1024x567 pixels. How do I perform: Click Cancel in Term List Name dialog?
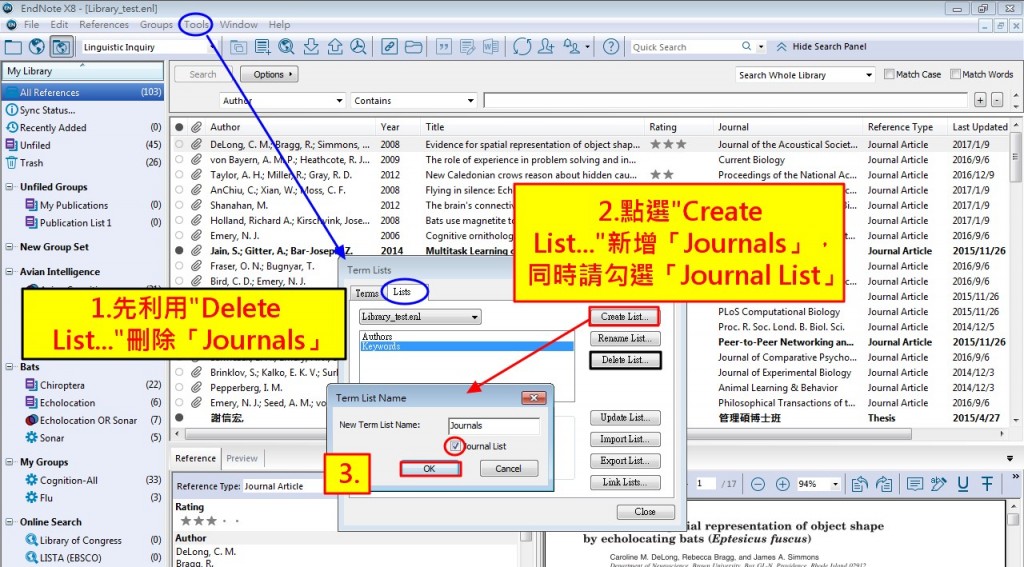pyautogui.click(x=509, y=468)
